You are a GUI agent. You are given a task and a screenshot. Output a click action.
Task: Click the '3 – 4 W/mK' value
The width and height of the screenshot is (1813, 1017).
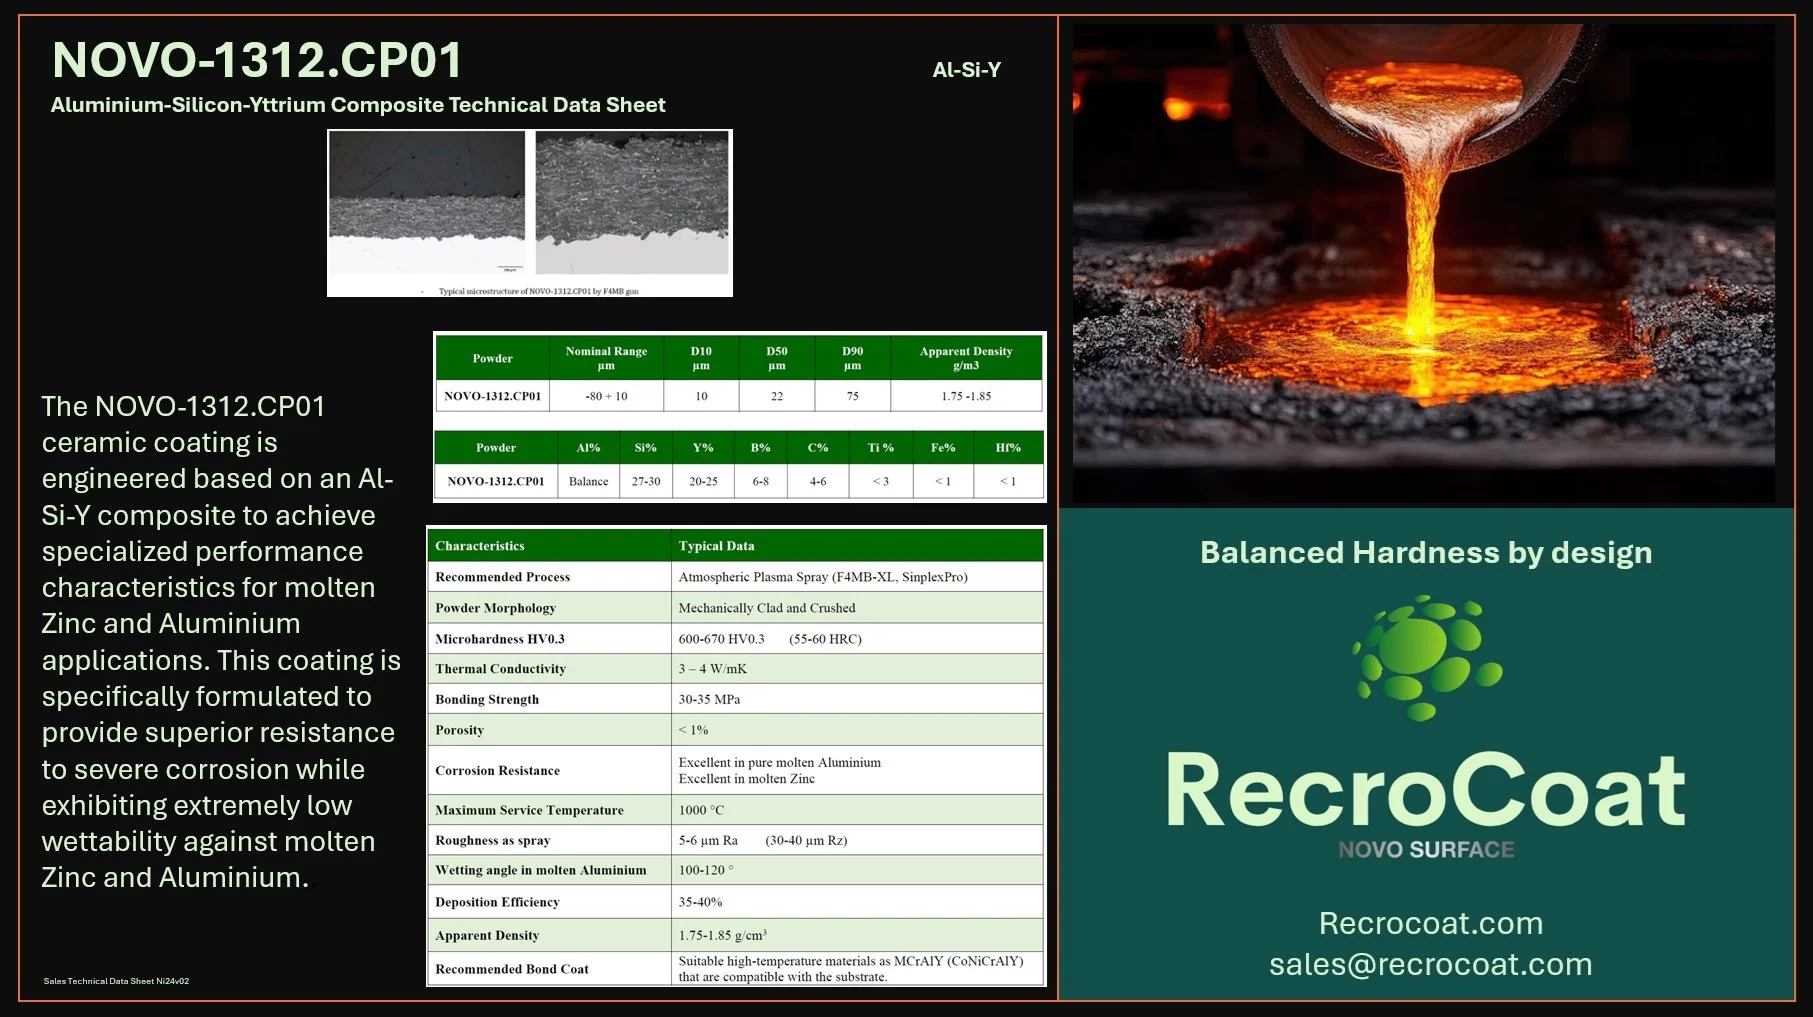point(712,669)
